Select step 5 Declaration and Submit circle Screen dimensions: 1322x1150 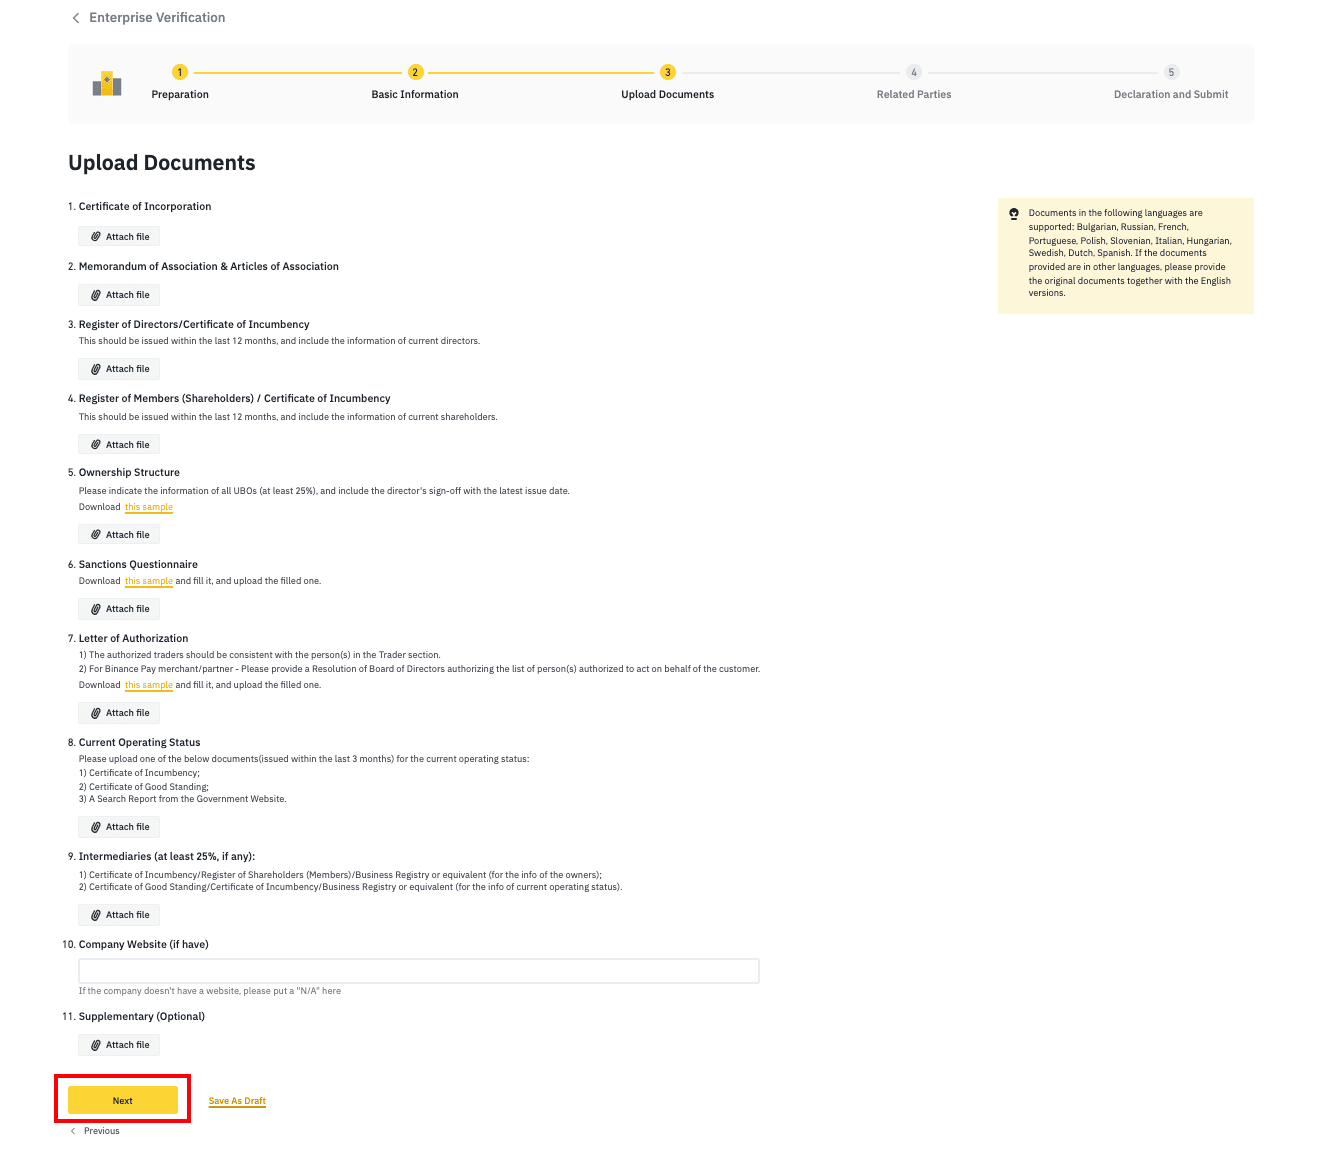pos(1172,72)
